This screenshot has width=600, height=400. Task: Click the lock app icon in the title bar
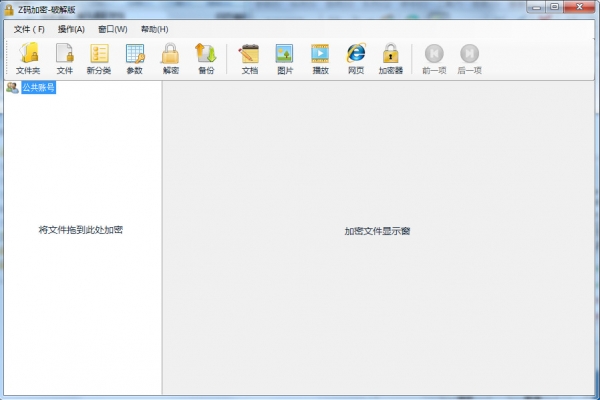[9, 10]
